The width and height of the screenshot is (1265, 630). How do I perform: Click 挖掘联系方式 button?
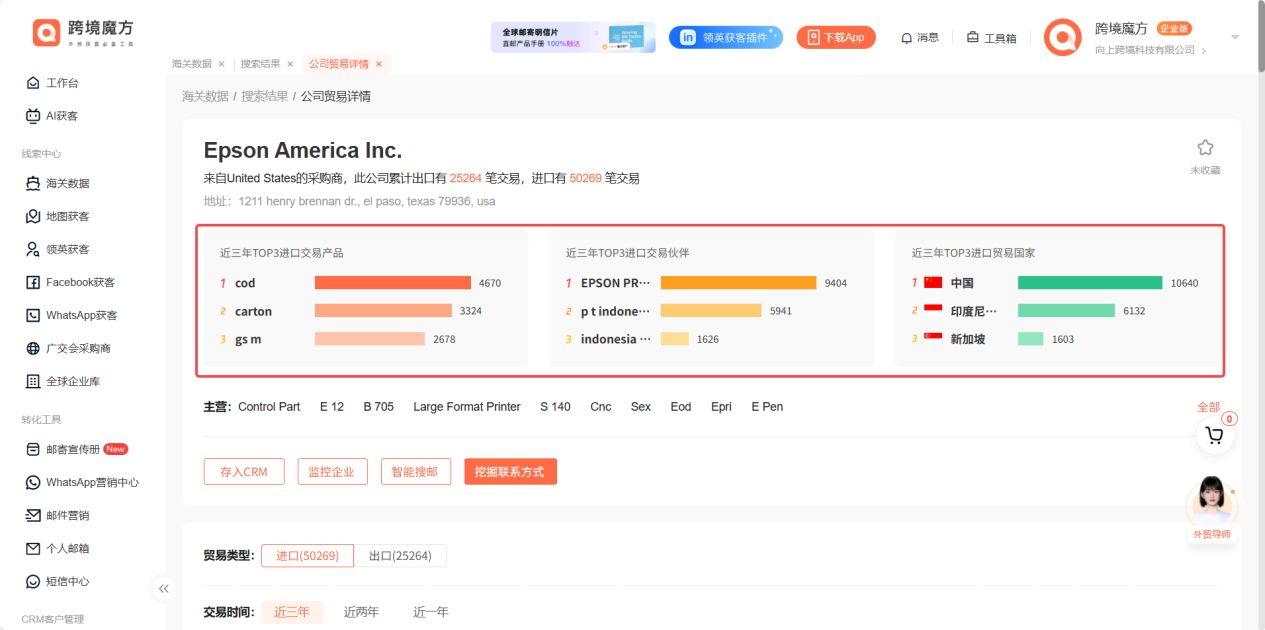510,472
